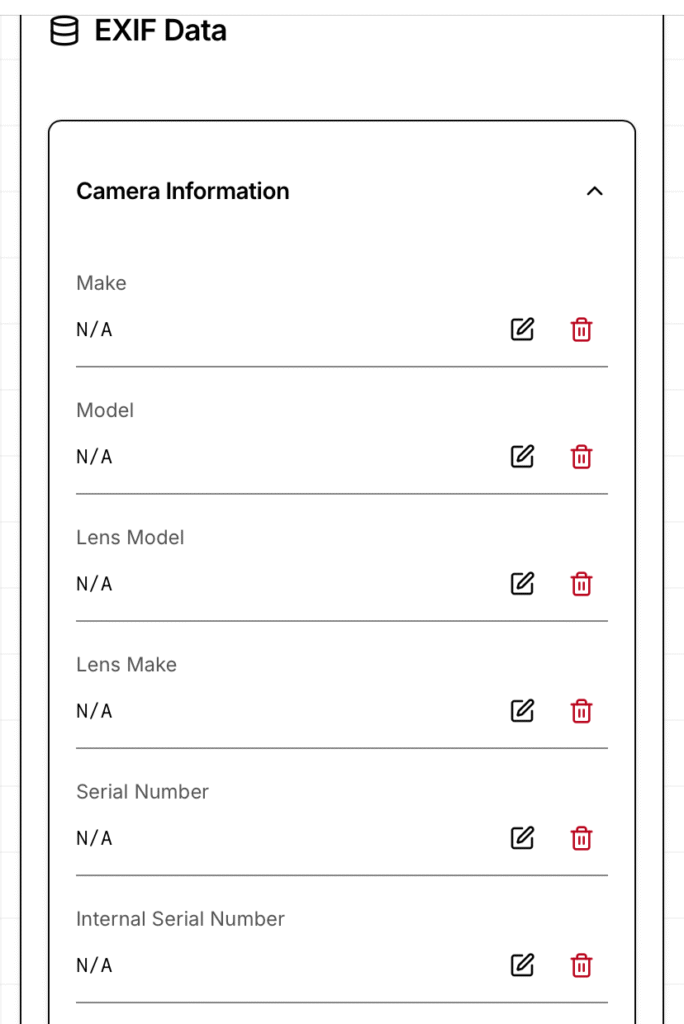This screenshot has width=684, height=1024.
Task: Delete the Serial Number entry
Action: tap(581, 837)
